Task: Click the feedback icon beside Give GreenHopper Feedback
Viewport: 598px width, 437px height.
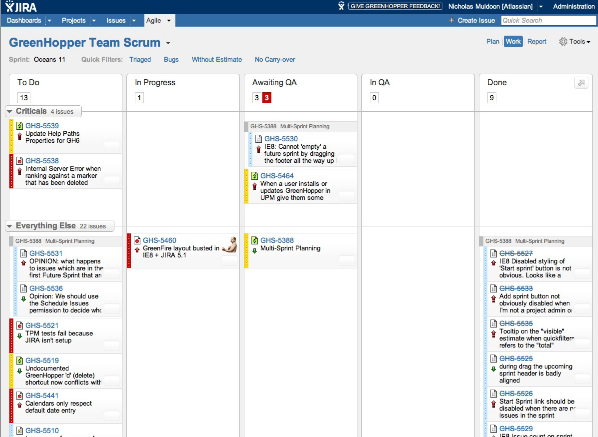Action: [341, 6]
